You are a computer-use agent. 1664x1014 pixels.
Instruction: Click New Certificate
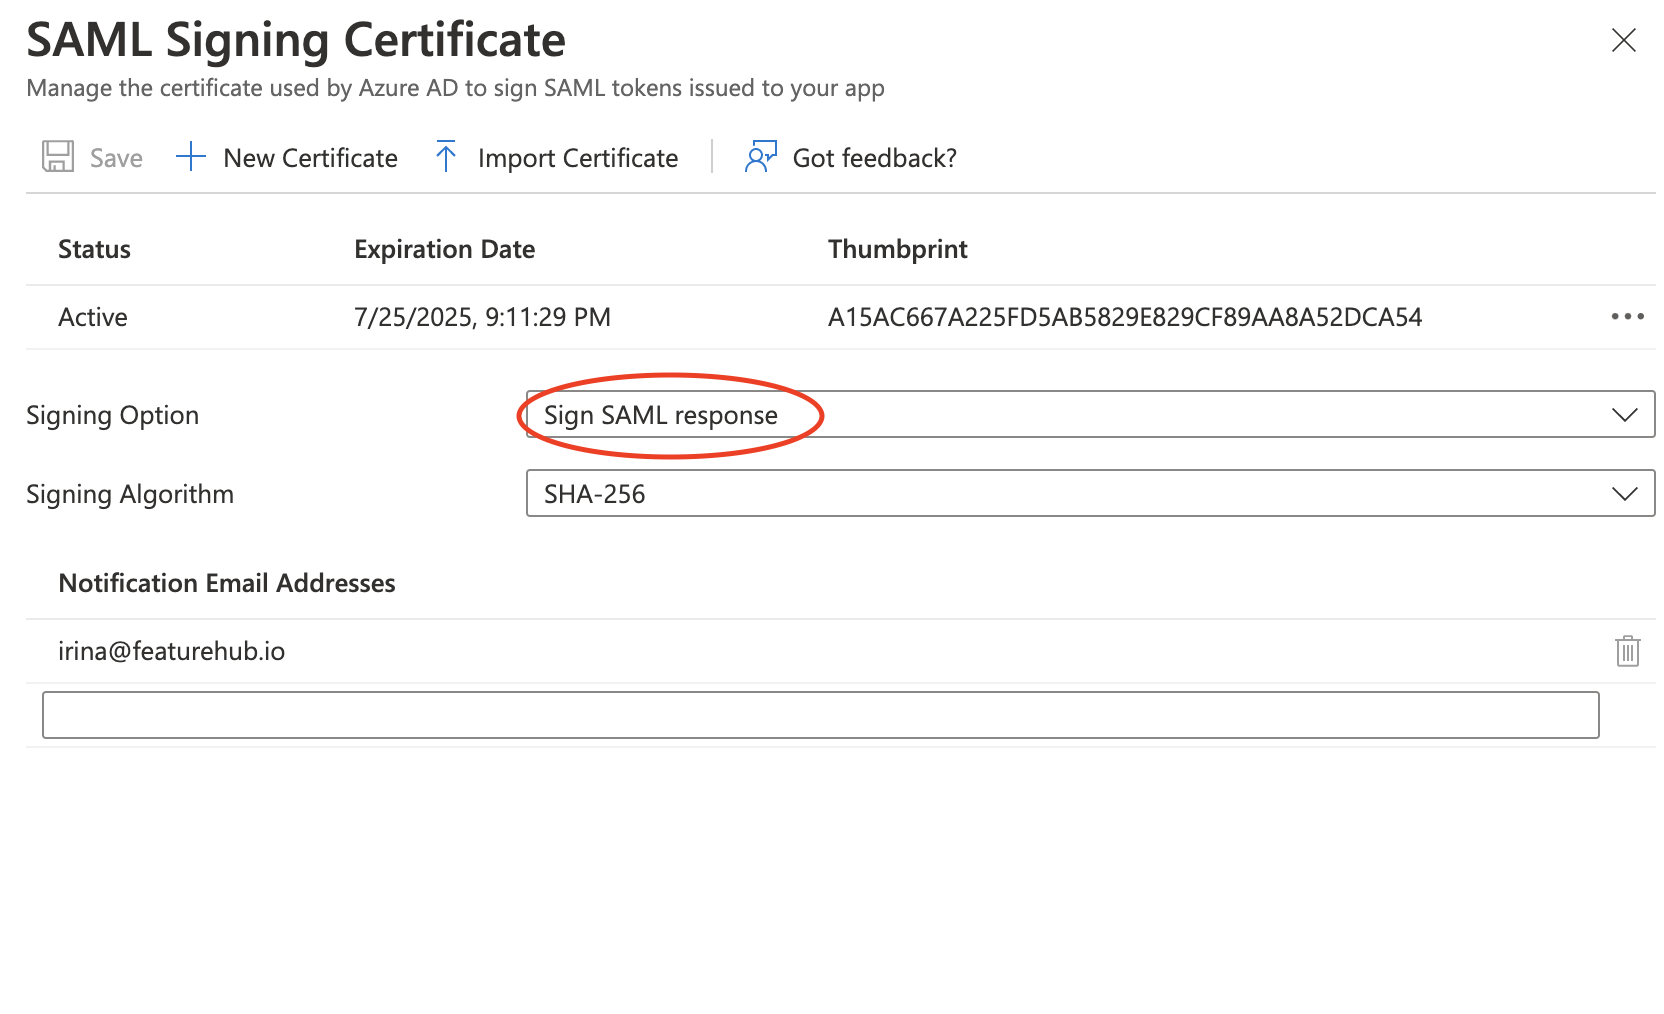click(x=310, y=157)
